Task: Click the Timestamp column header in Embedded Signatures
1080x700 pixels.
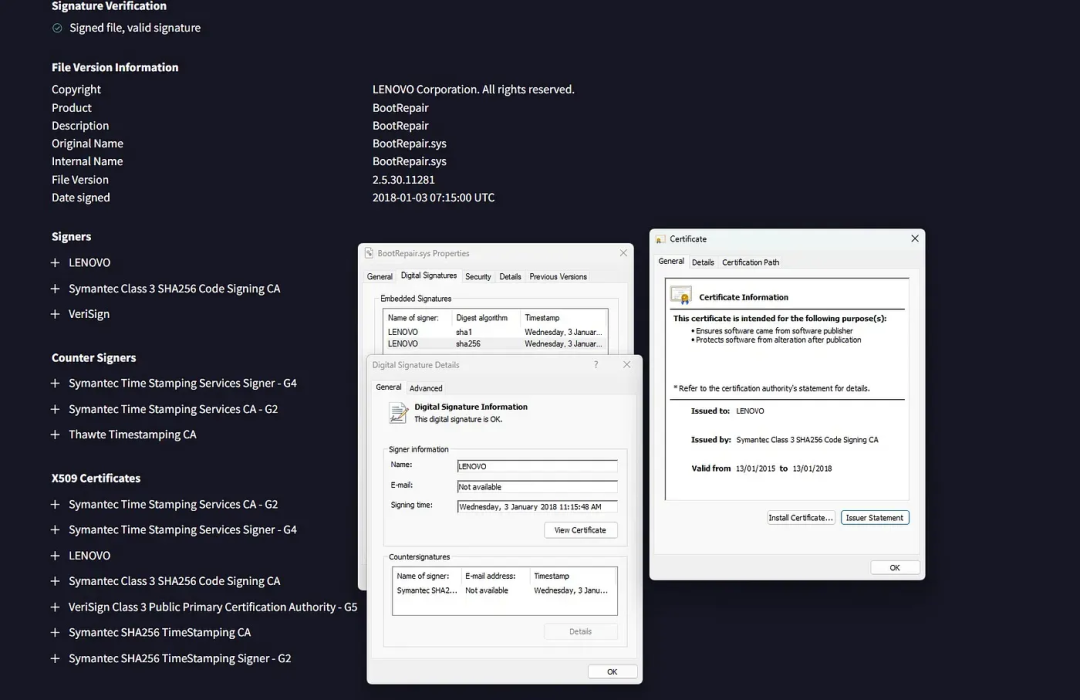Action: 542,318
